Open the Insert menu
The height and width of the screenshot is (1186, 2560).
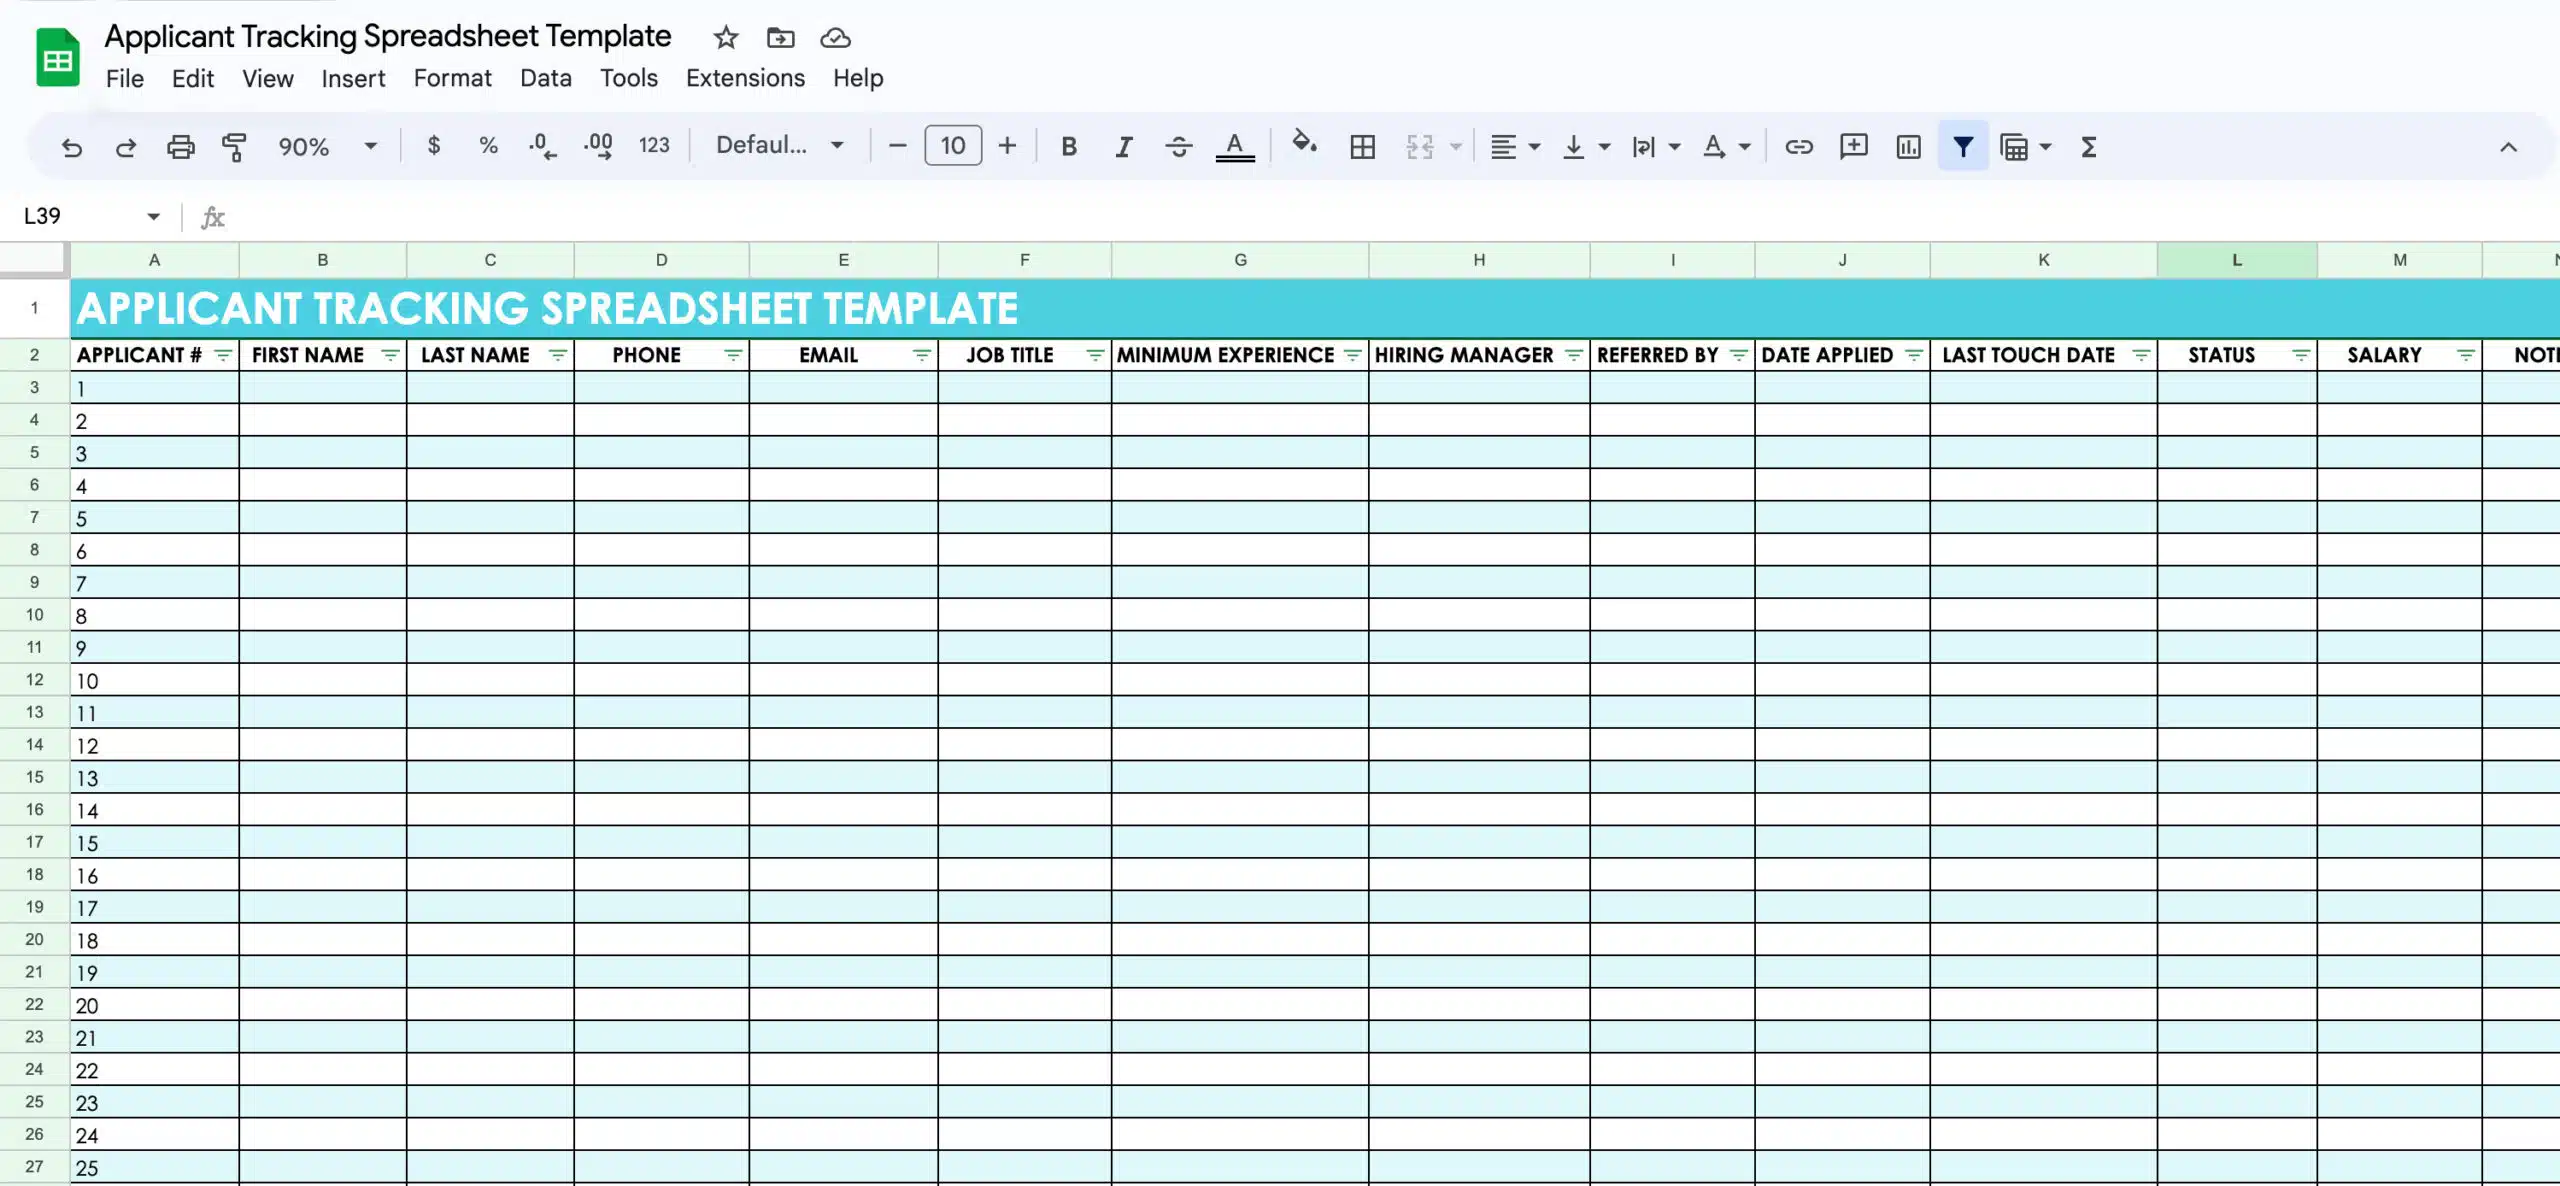(x=353, y=78)
